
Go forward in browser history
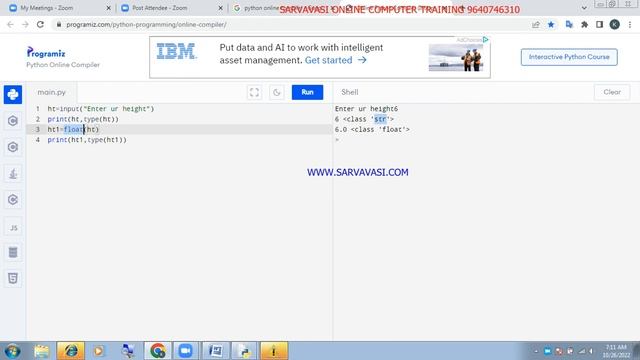point(25,24)
